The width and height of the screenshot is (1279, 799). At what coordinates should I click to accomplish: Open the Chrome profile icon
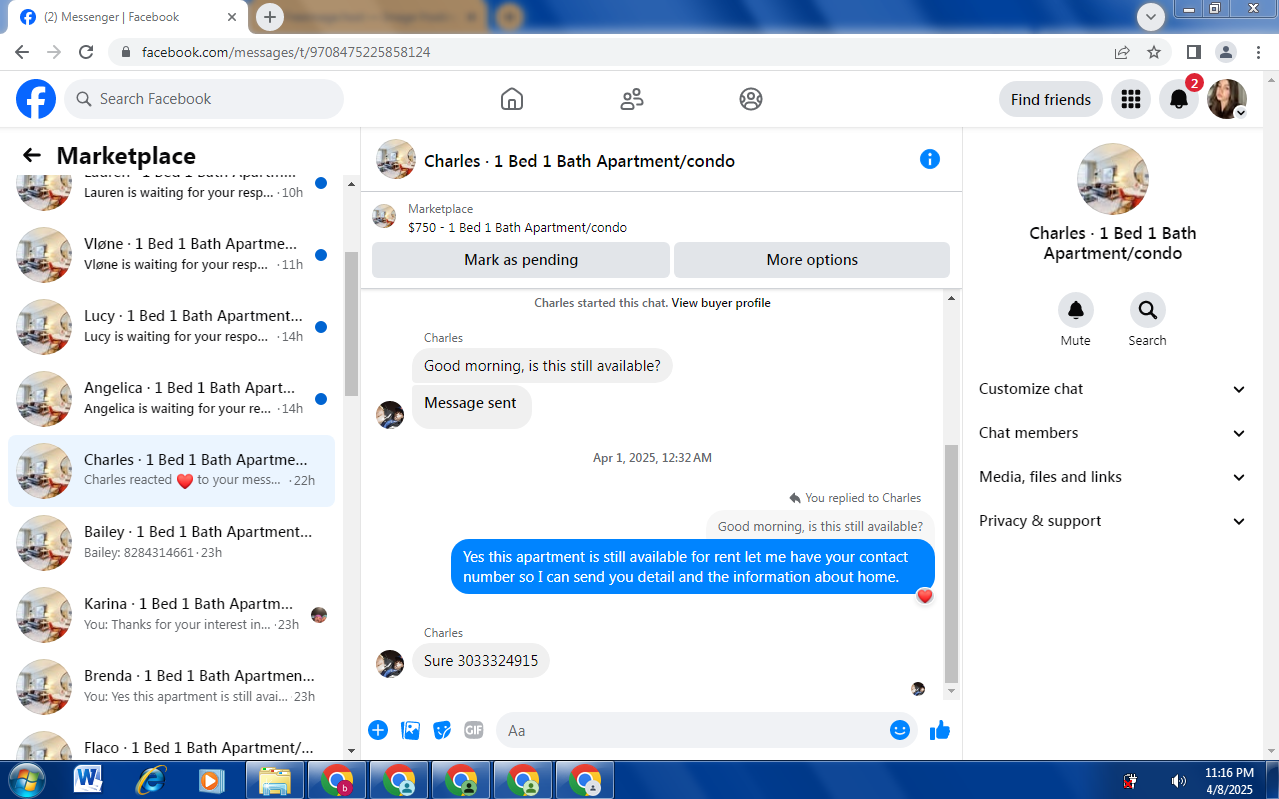pyautogui.click(x=1226, y=52)
